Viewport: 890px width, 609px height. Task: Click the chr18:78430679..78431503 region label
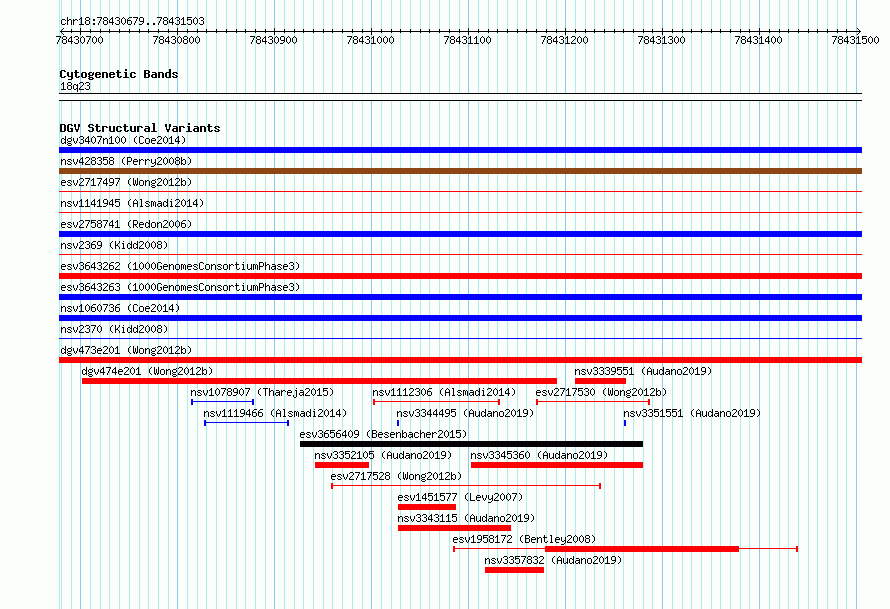click(132, 21)
